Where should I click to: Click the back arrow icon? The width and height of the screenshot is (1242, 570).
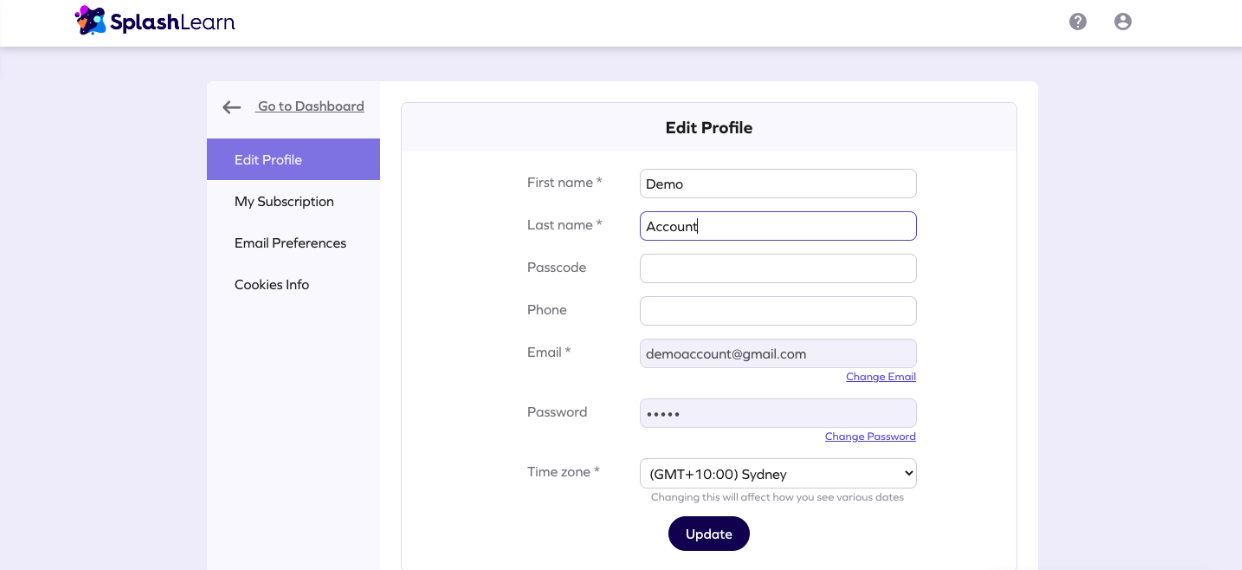[232, 107]
